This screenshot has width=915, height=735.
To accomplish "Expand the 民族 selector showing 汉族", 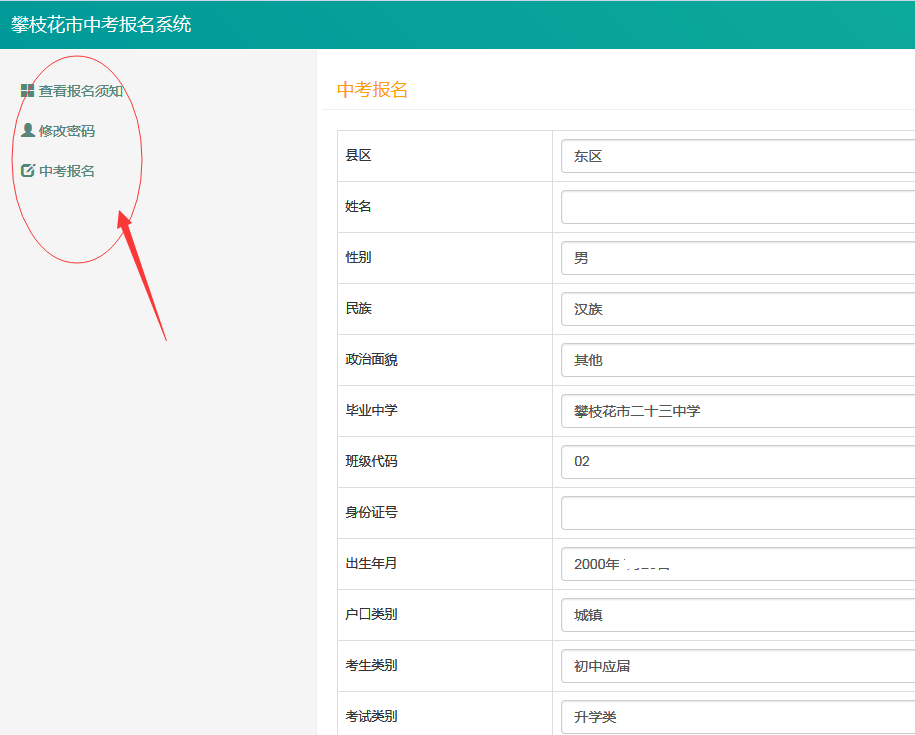I will 737,309.
